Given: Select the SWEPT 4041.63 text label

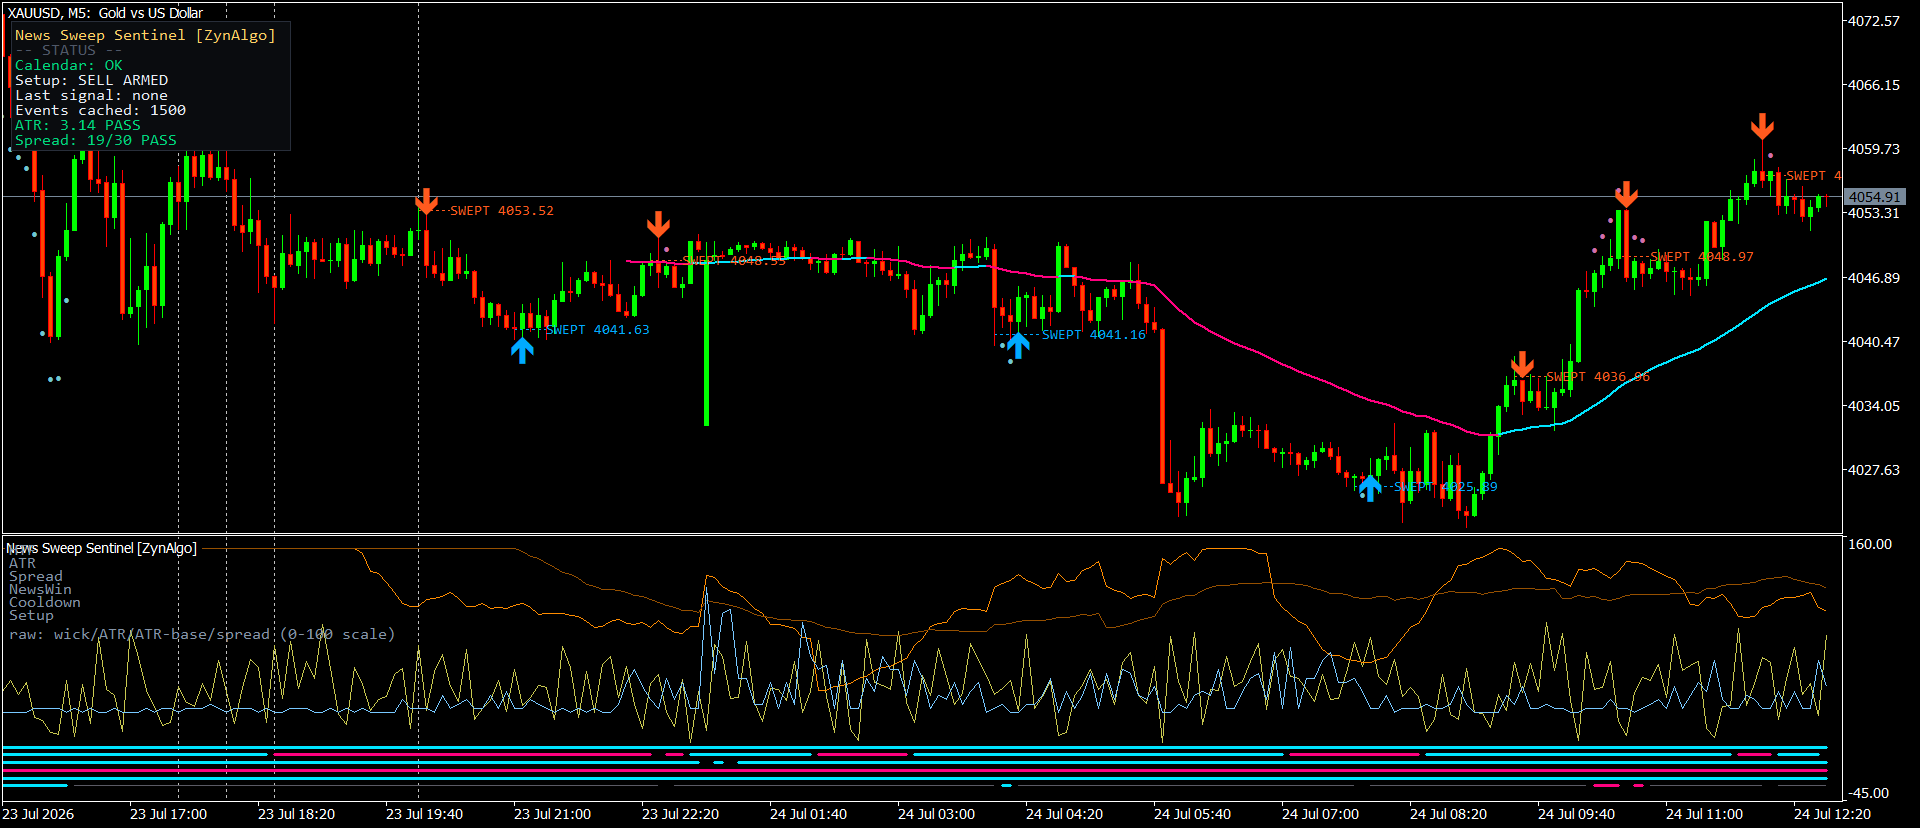Looking at the screenshot, I should pos(598,330).
